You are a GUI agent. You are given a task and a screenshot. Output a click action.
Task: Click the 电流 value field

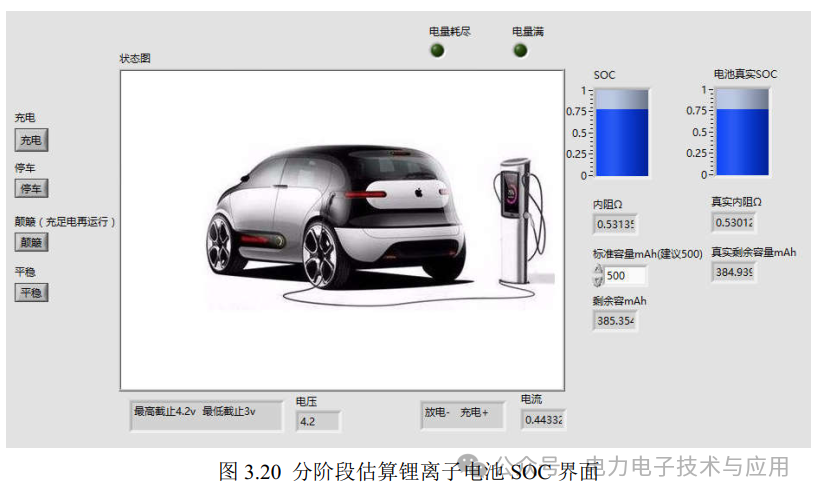[543, 419]
